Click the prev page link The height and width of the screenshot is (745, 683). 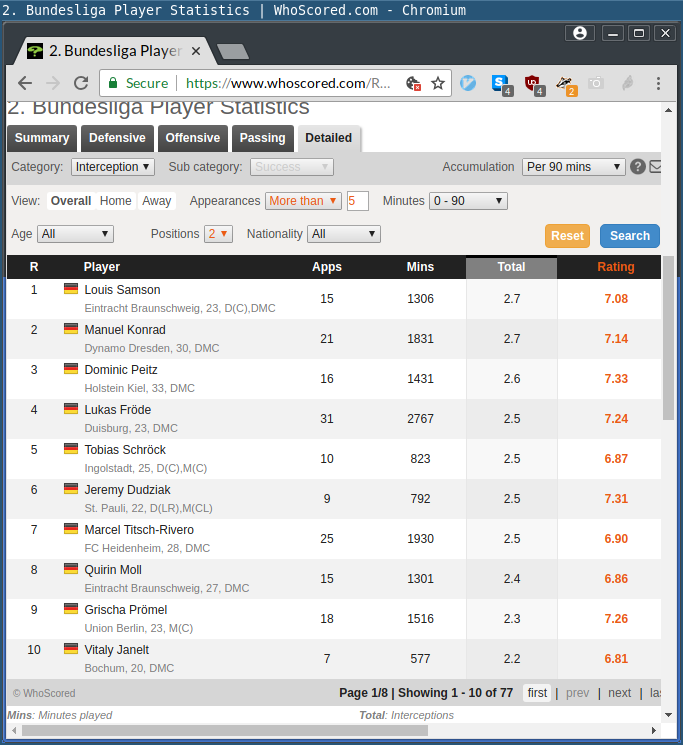point(577,693)
